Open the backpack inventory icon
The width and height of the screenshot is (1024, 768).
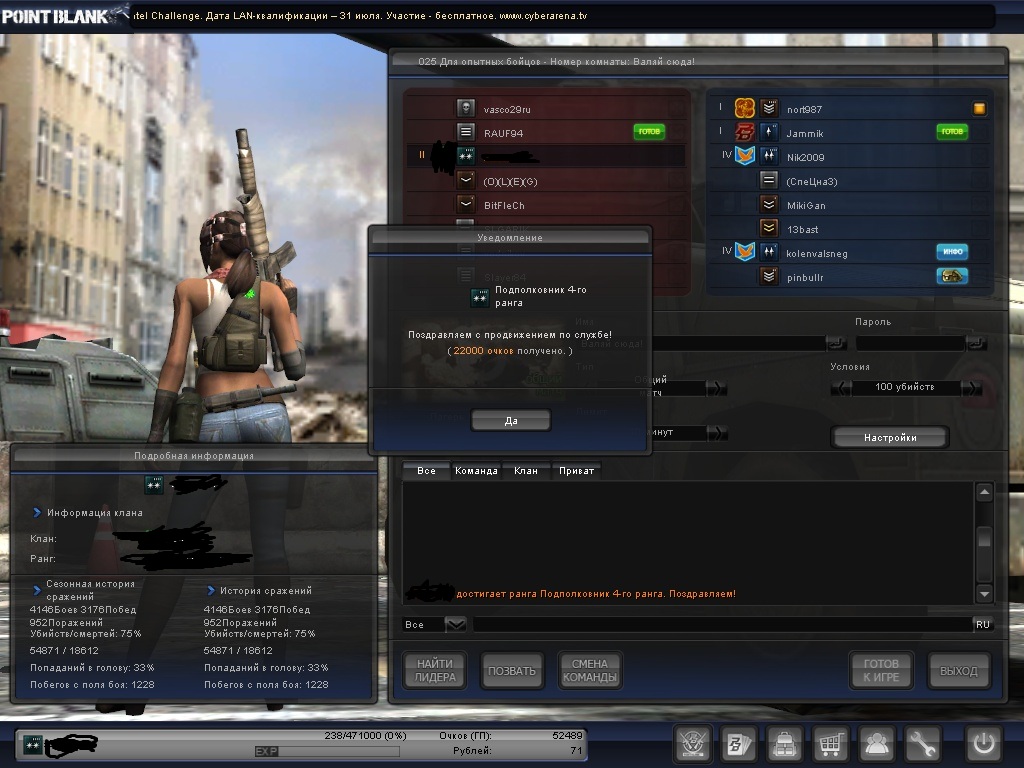[x=784, y=744]
